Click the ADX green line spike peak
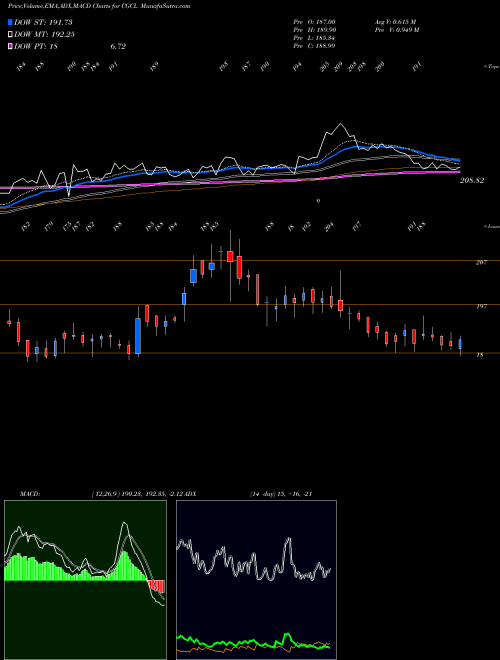 (287, 633)
